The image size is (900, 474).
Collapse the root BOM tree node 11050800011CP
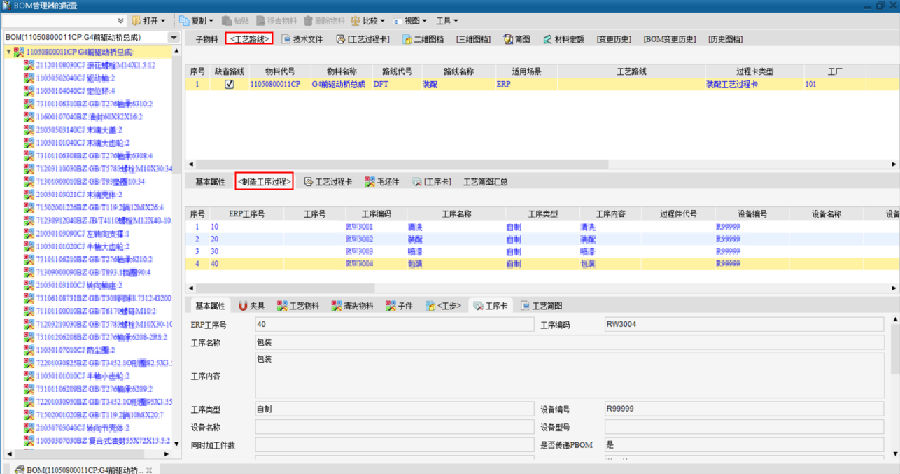tap(9, 52)
